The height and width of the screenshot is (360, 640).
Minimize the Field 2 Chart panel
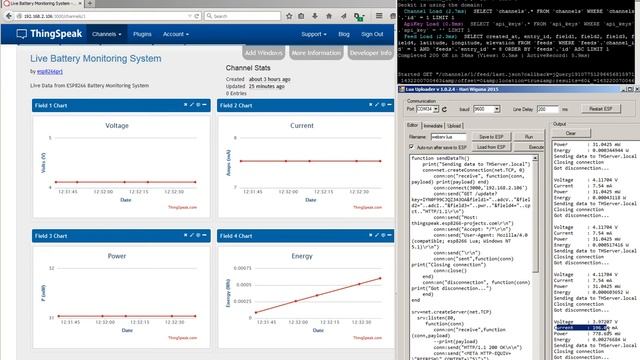(389, 105)
